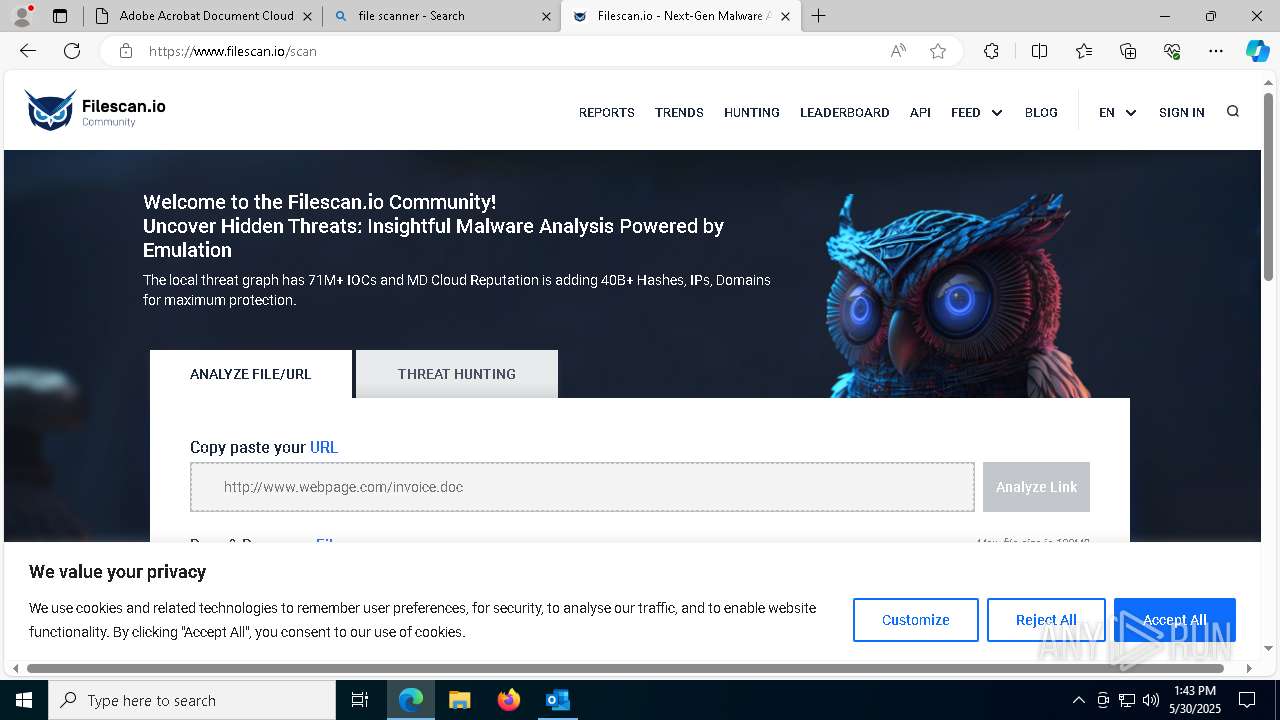Switch to the THREAT HUNTING tab
The image size is (1280, 720).
coord(457,374)
